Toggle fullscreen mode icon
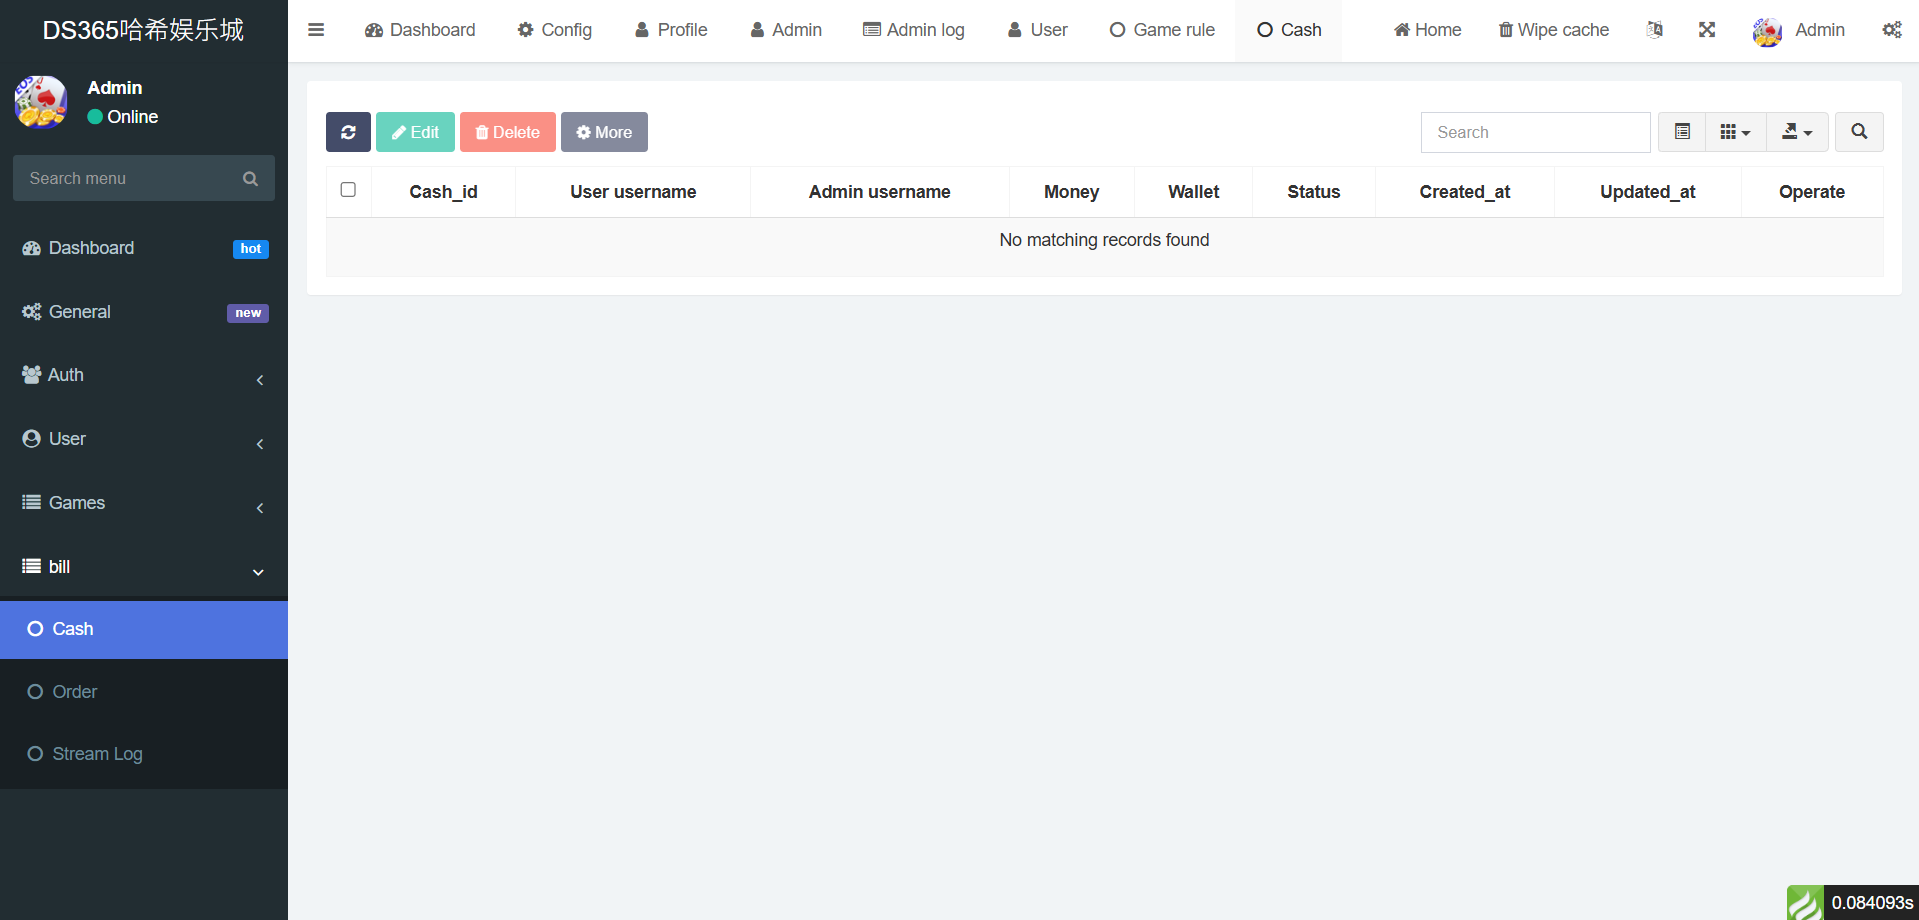This screenshot has width=1919, height=920. tap(1707, 30)
